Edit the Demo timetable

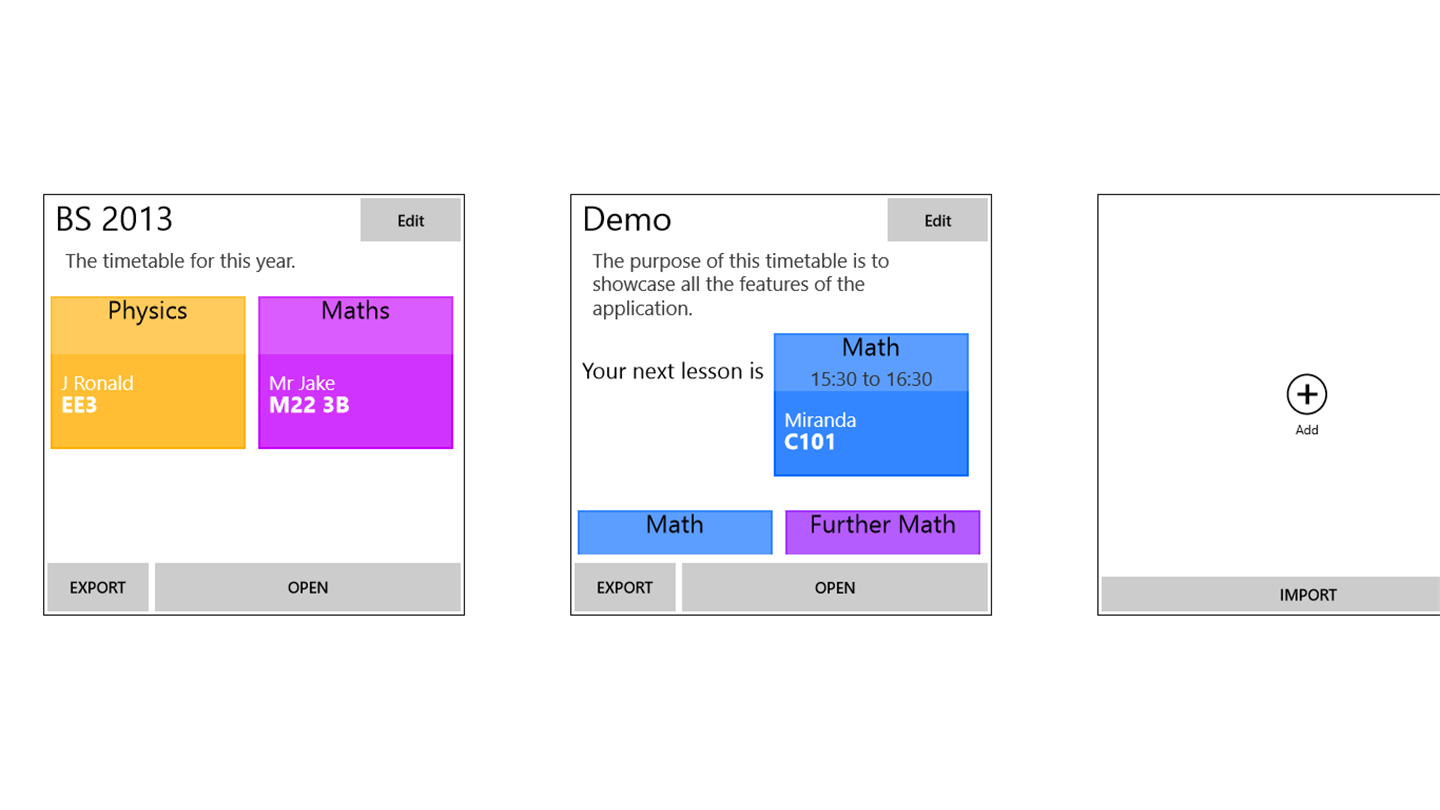coord(937,220)
